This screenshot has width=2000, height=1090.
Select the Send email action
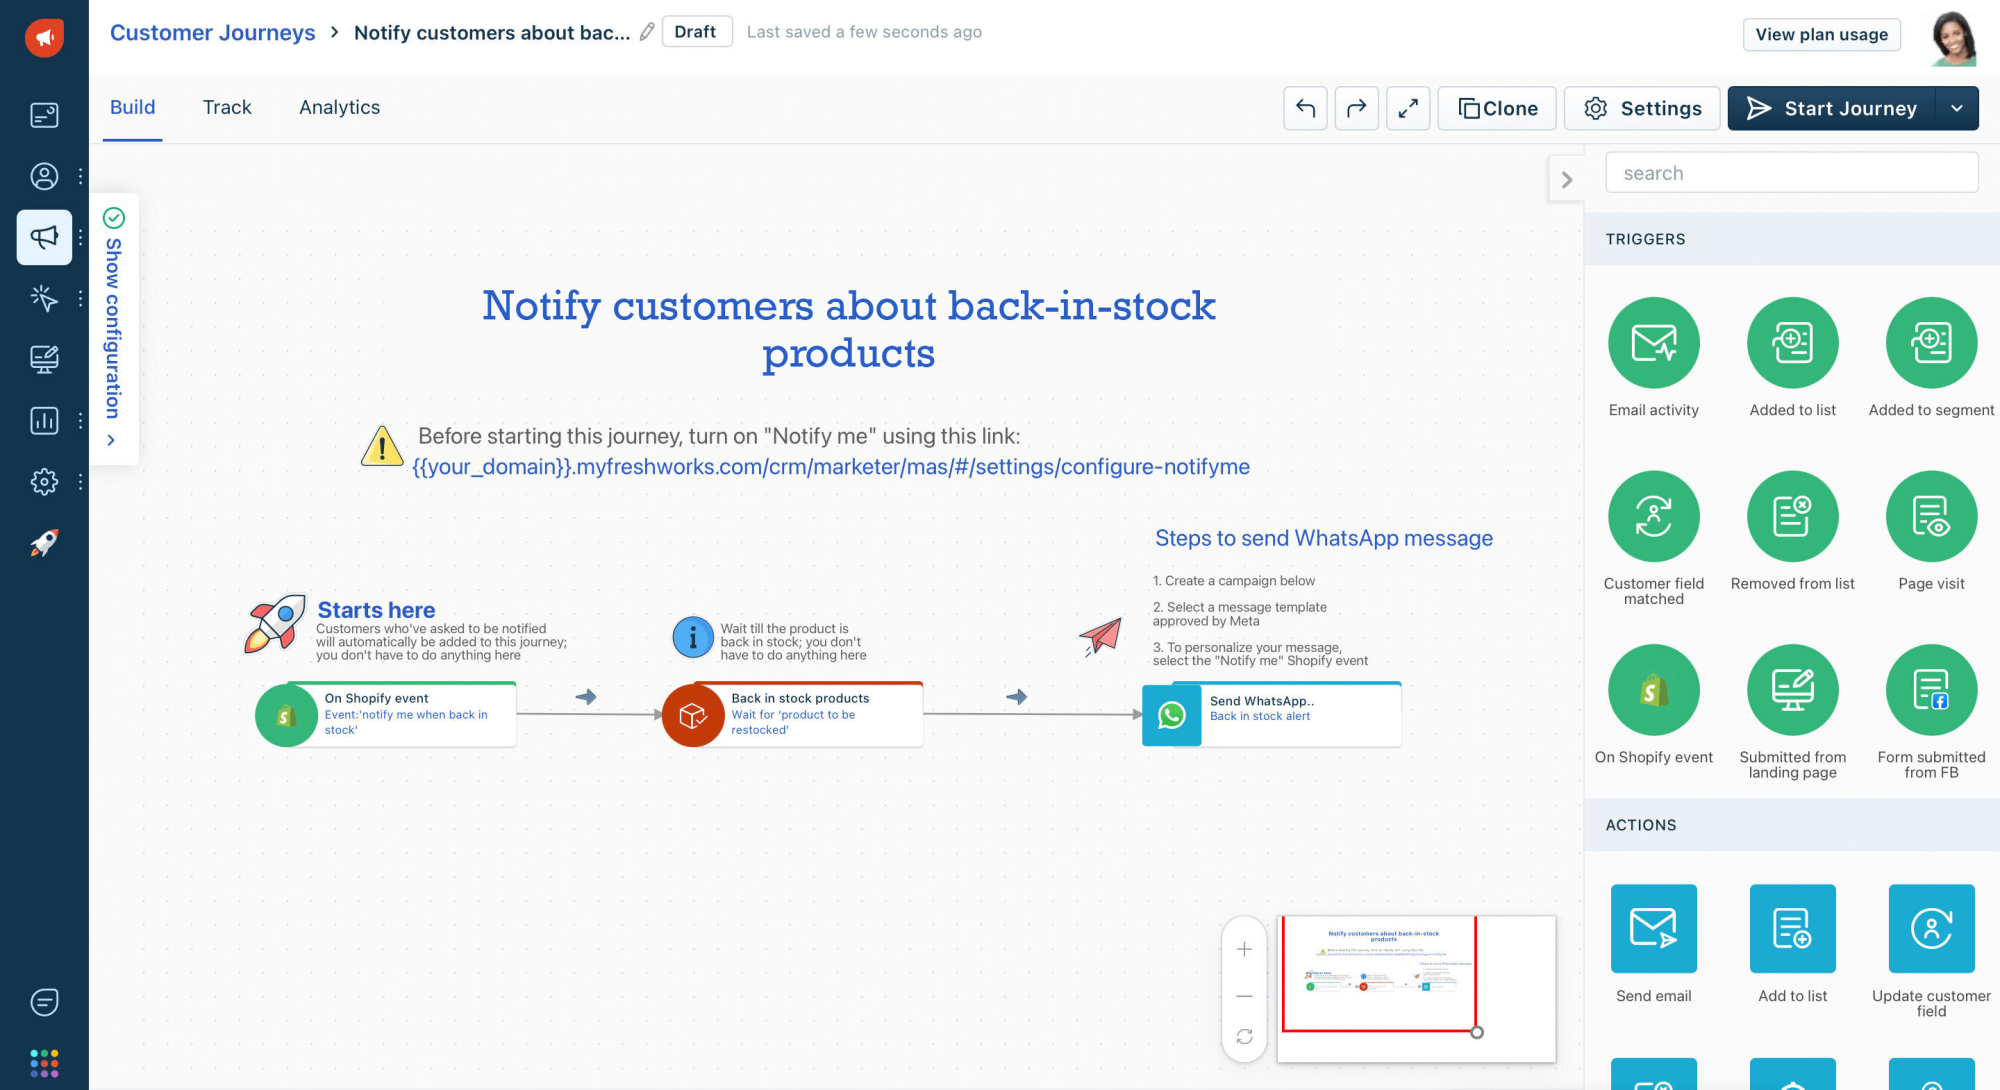point(1652,928)
